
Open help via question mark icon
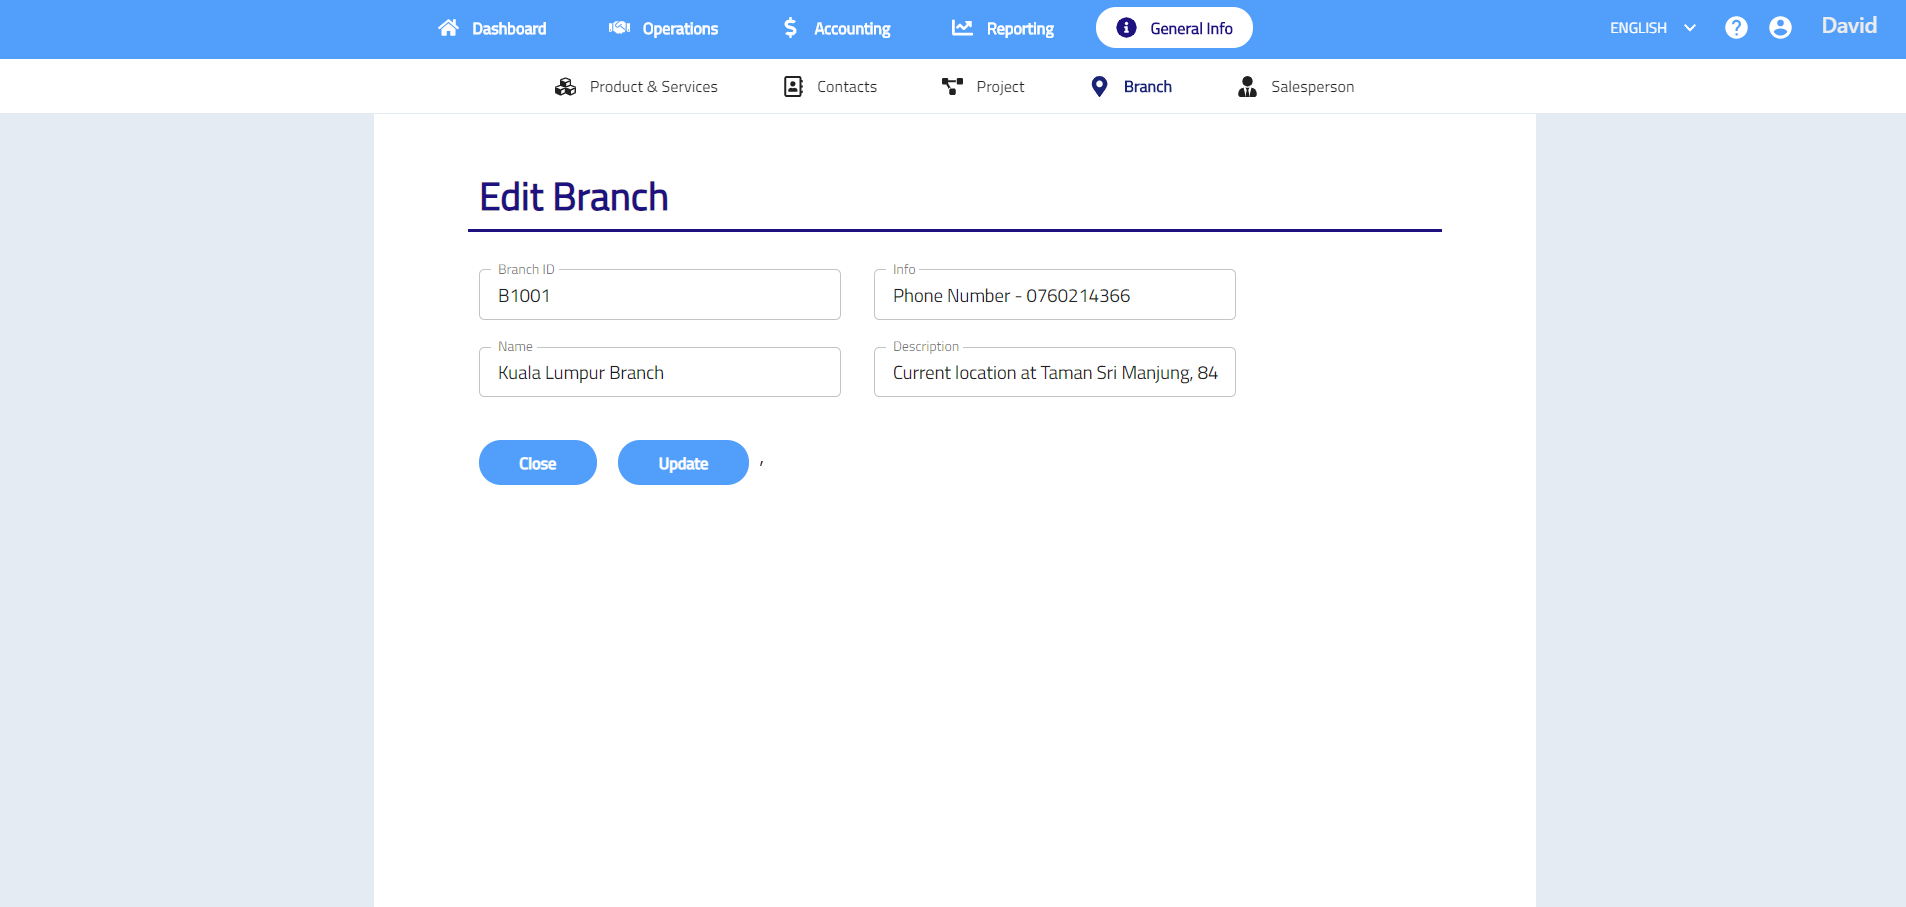point(1736,28)
